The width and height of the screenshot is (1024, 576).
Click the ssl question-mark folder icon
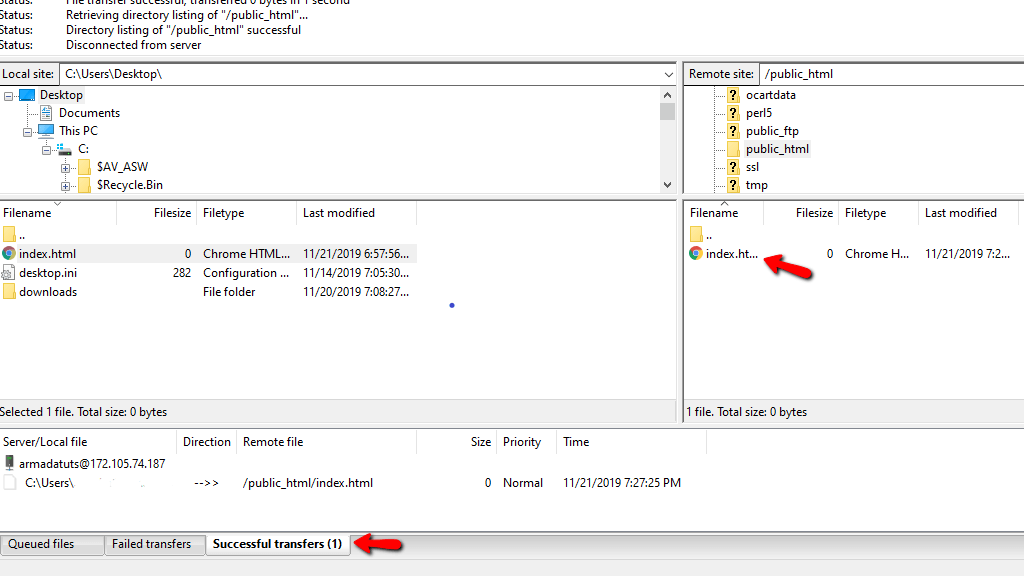click(x=733, y=167)
